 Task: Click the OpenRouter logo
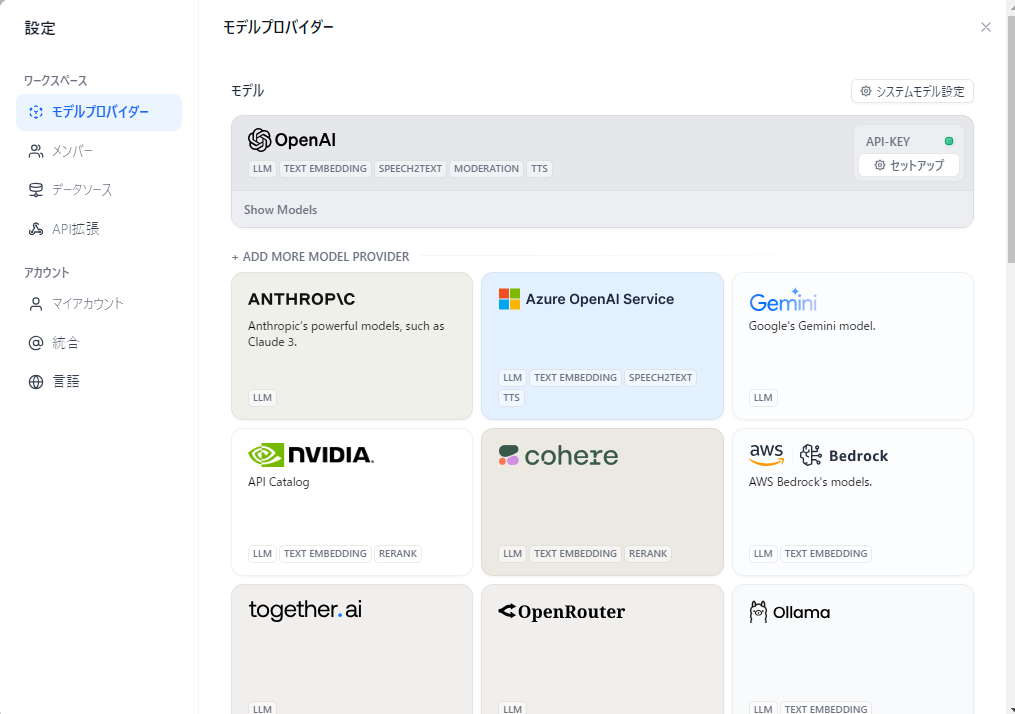561,611
